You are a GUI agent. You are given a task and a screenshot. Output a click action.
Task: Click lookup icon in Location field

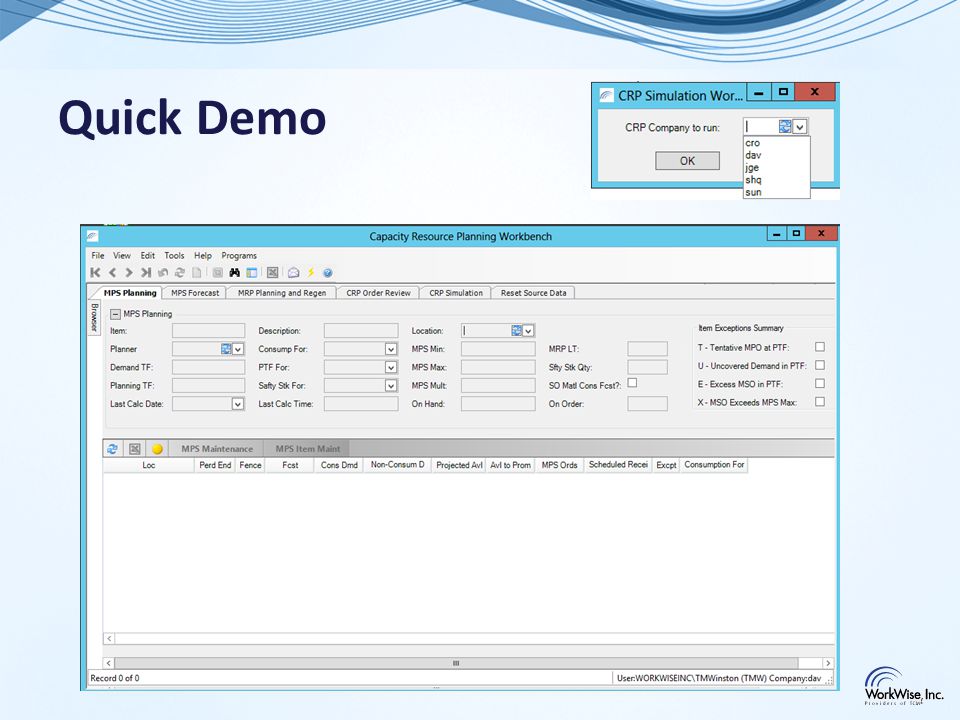tap(517, 331)
